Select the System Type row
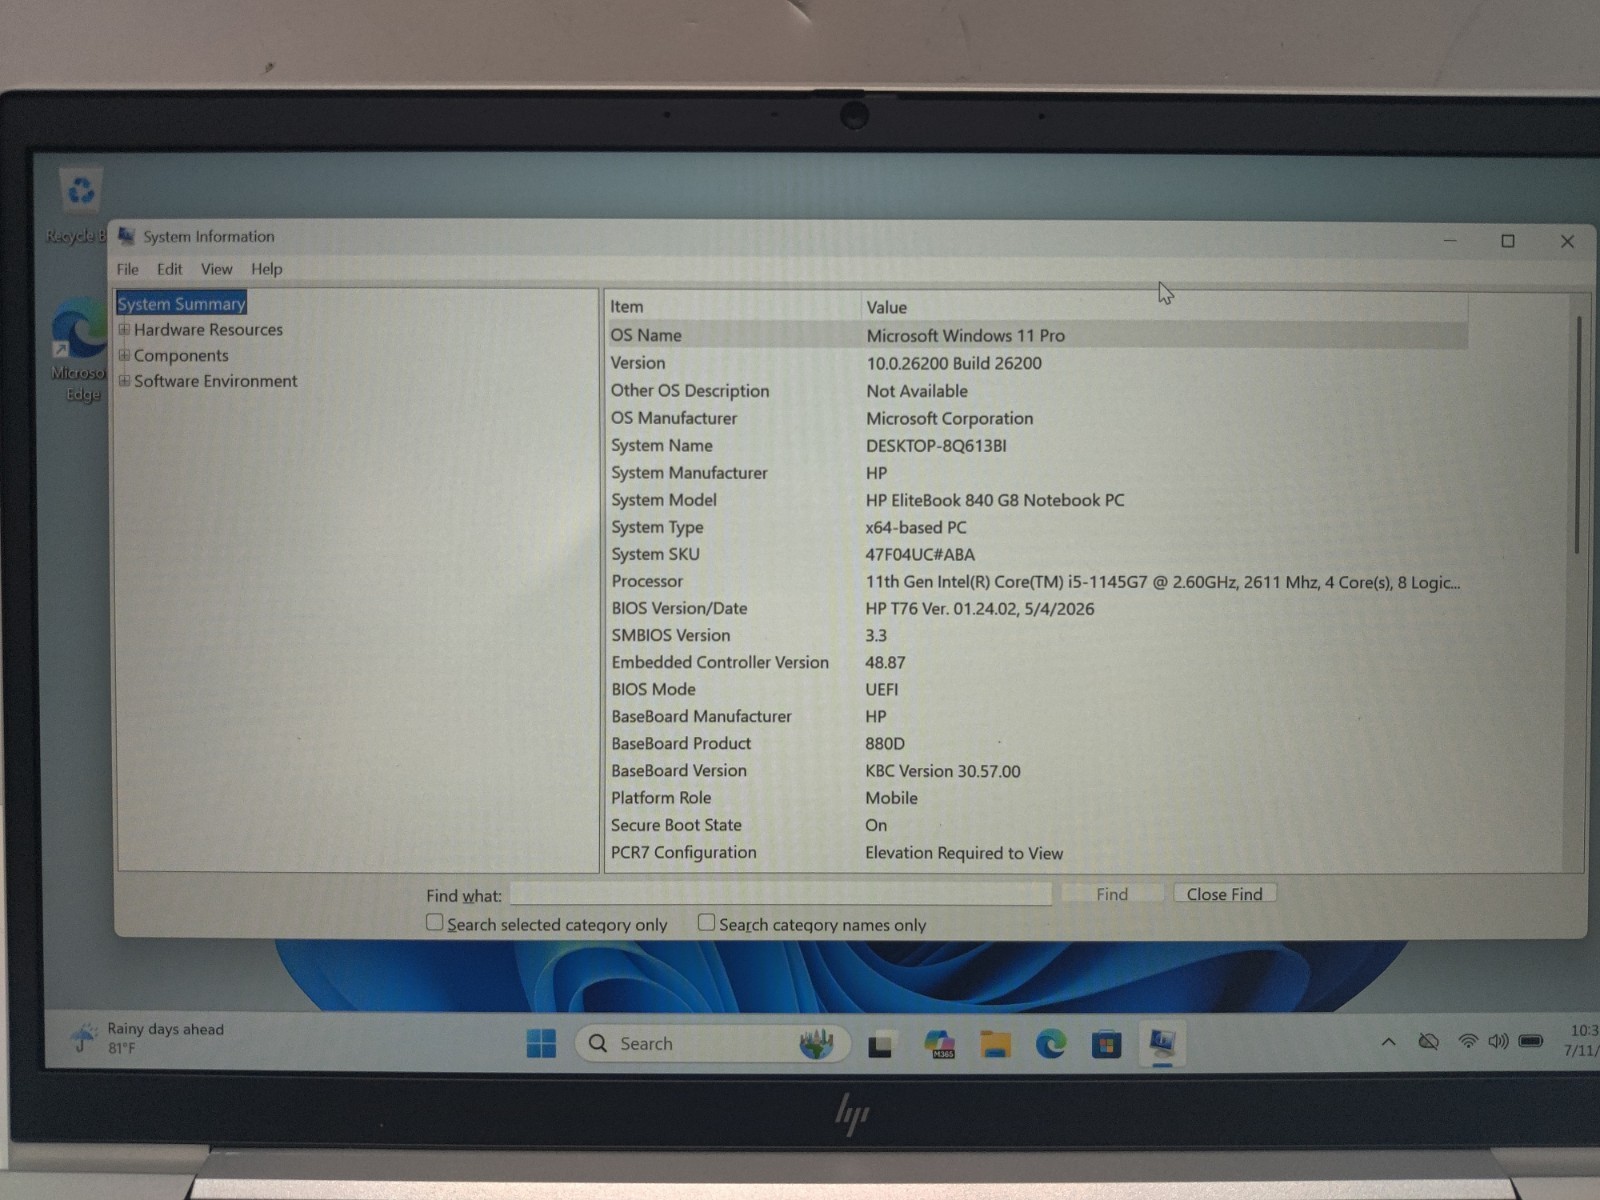 1037,527
